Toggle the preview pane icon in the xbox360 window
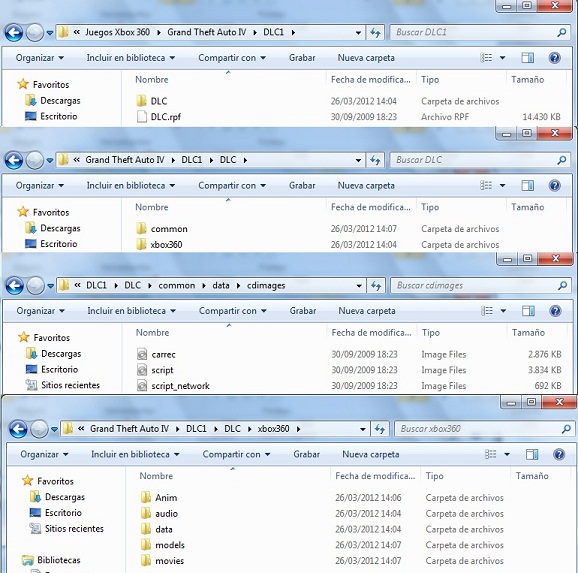 532,454
